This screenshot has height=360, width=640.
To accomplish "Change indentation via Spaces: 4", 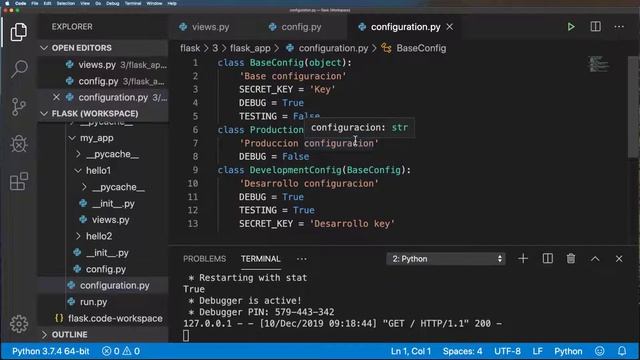I will pyautogui.click(x=462, y=351).
